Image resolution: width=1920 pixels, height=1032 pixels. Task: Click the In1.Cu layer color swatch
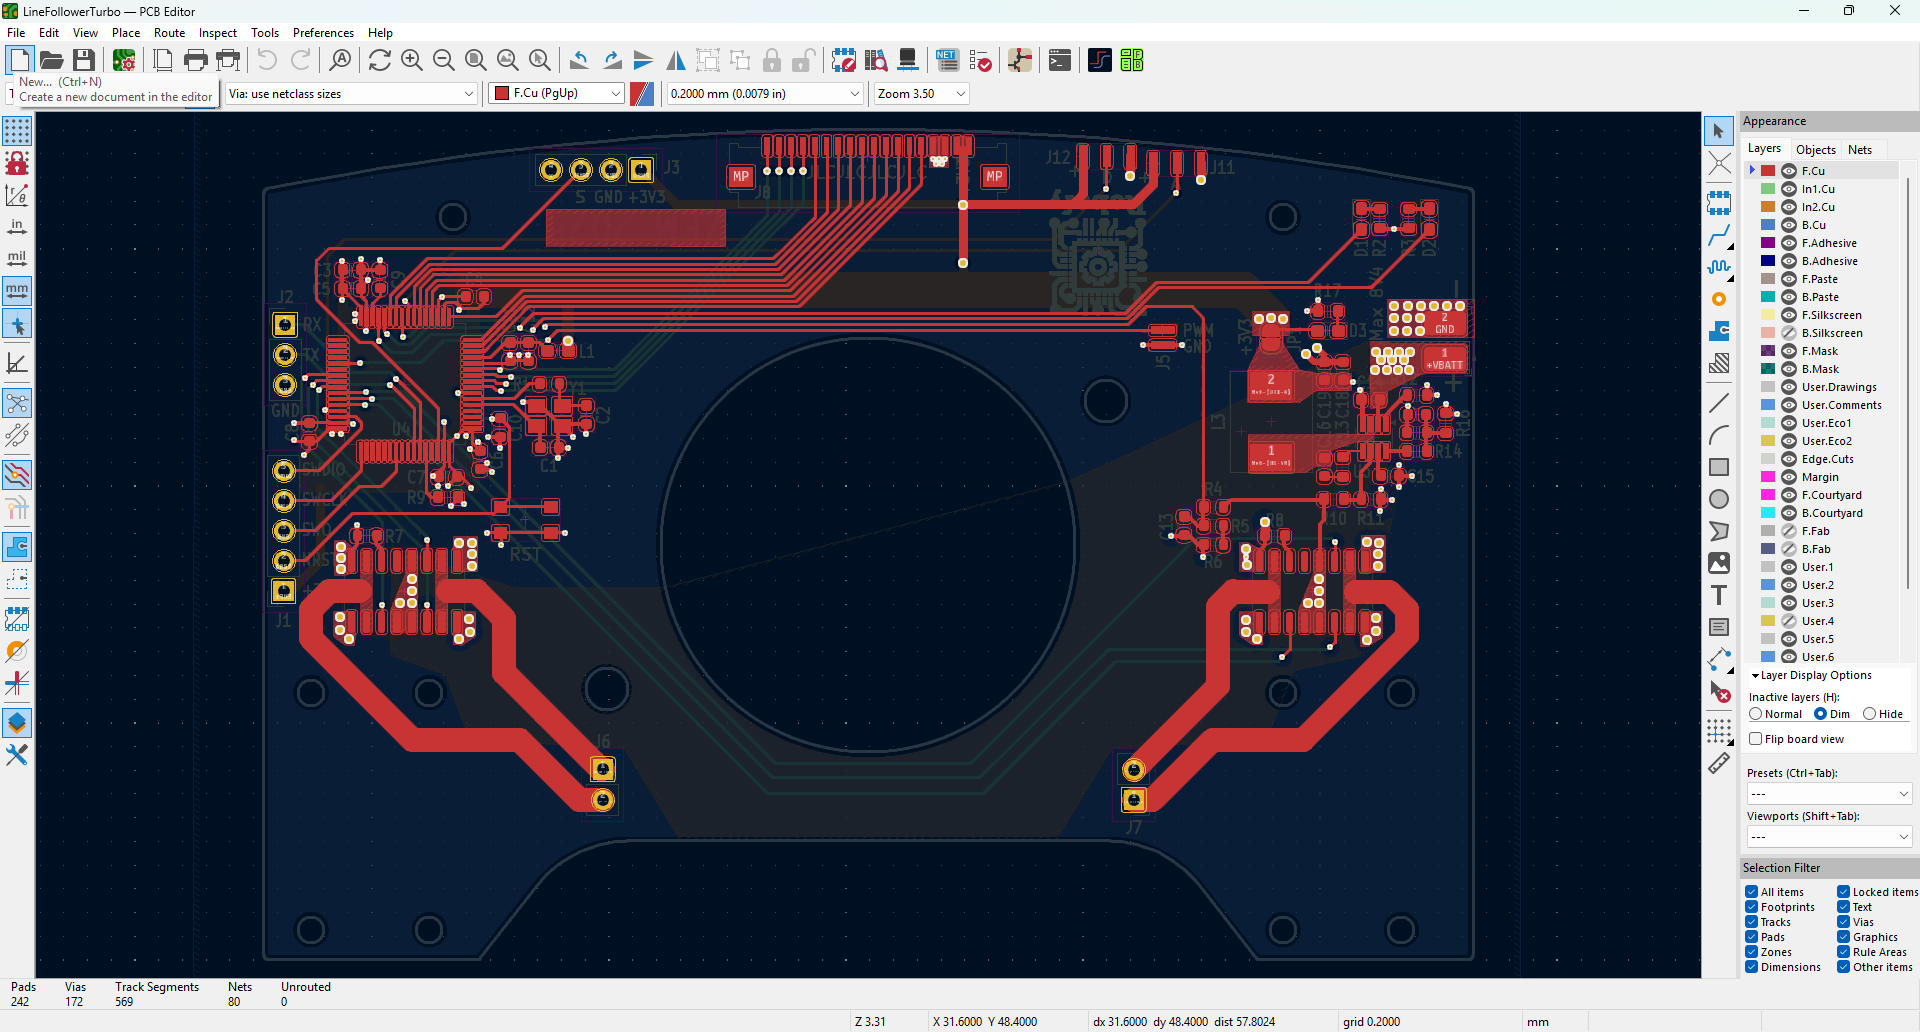point(1768,189)
